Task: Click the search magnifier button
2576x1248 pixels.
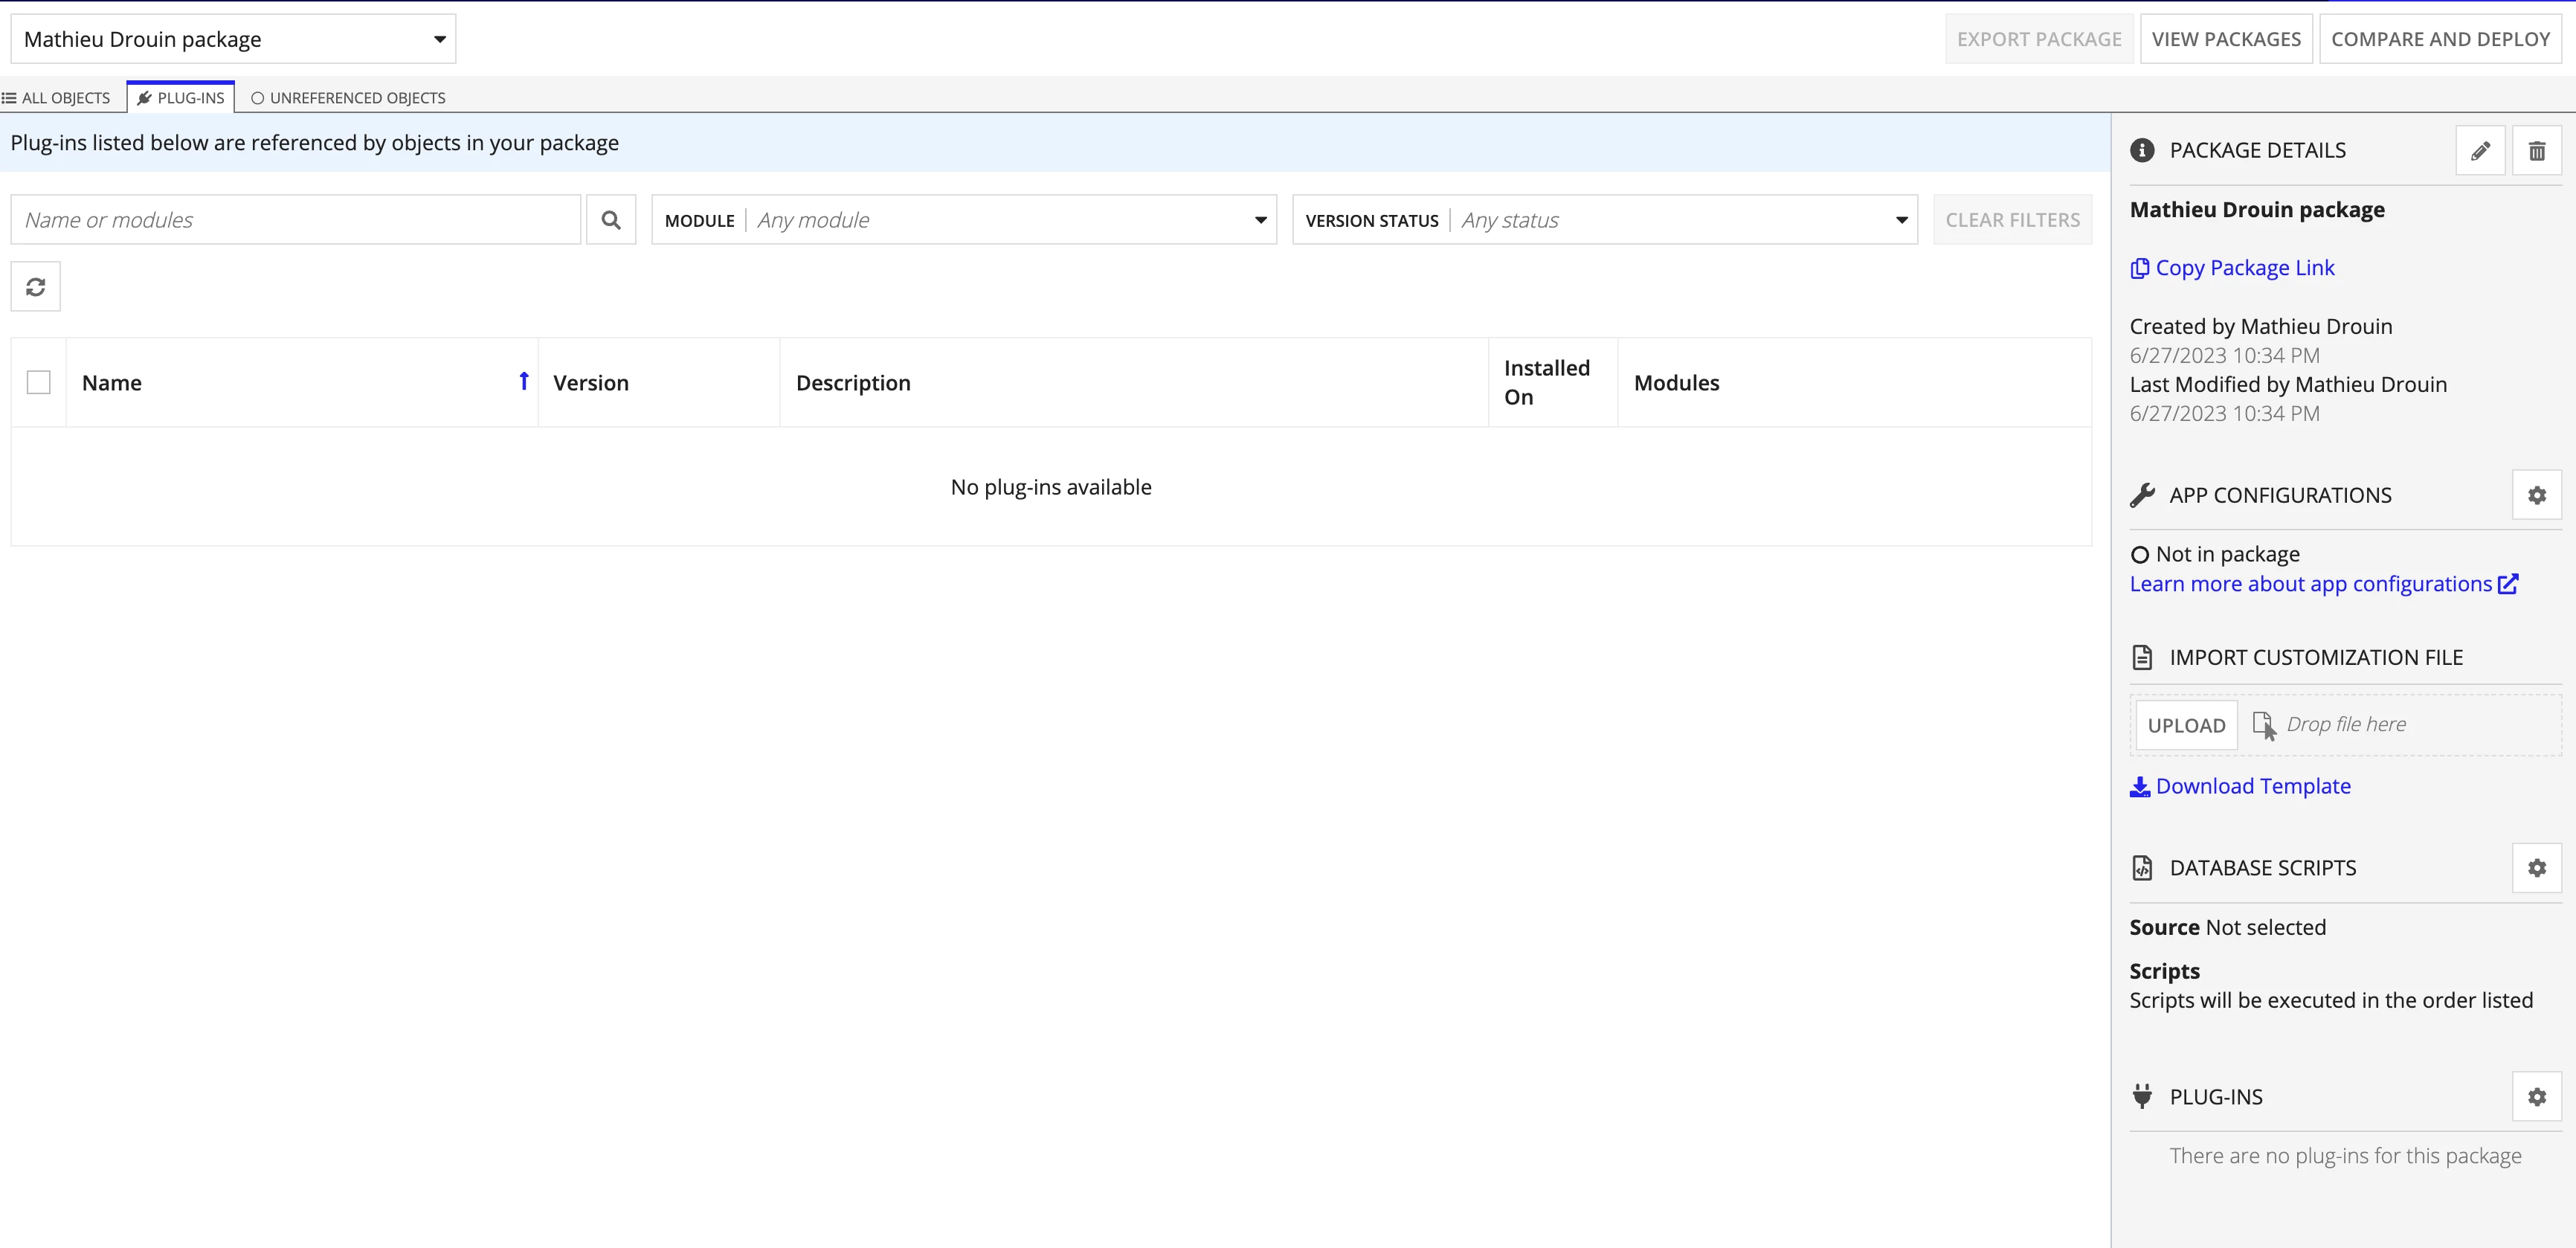Action: click(x=611, y=220)
